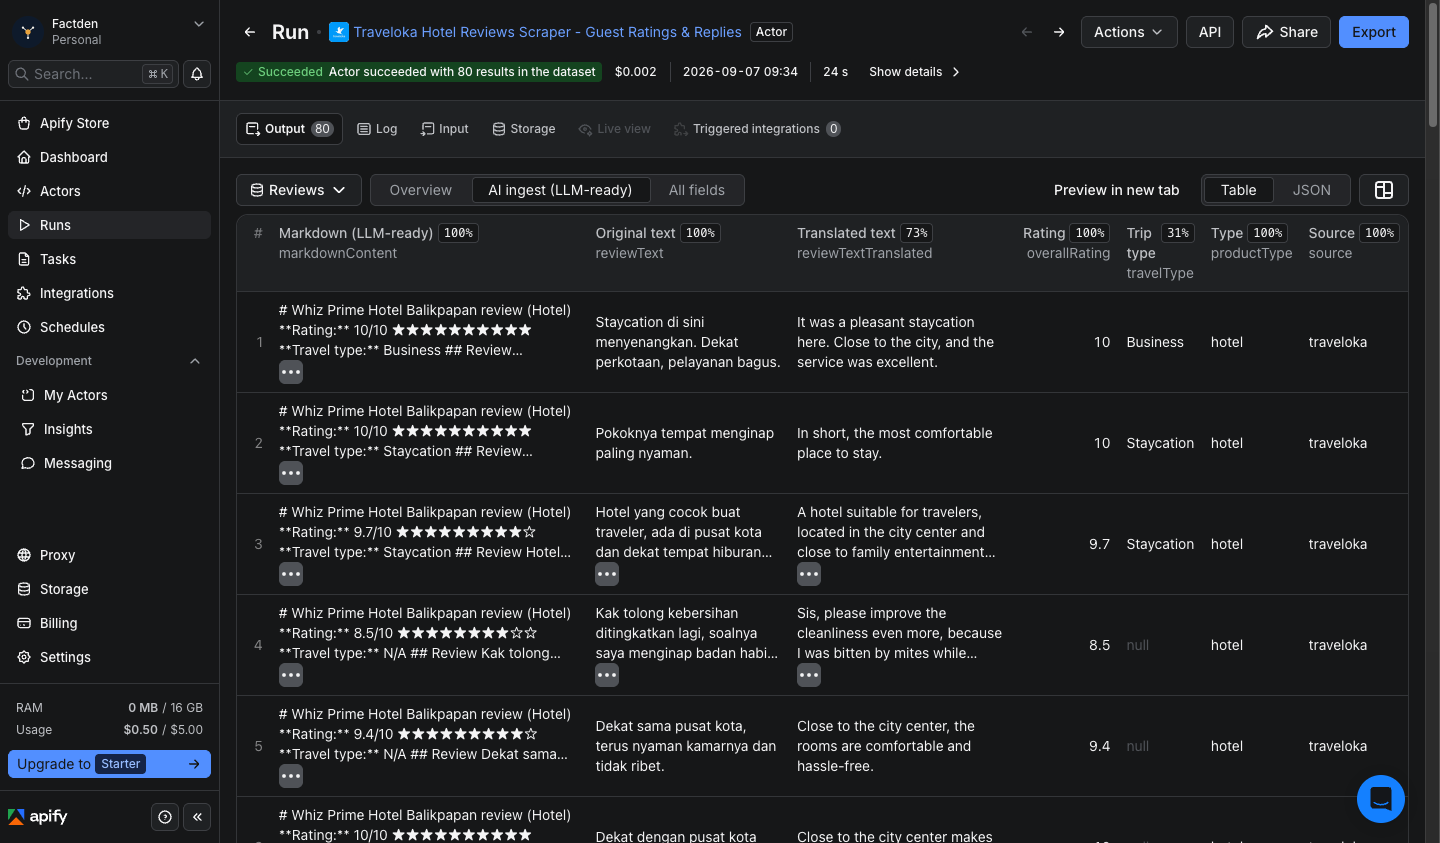The width and height of the screenshot is (1440, 843).
Task: Open Schedules in the sidebar
Action: point(109,327)
